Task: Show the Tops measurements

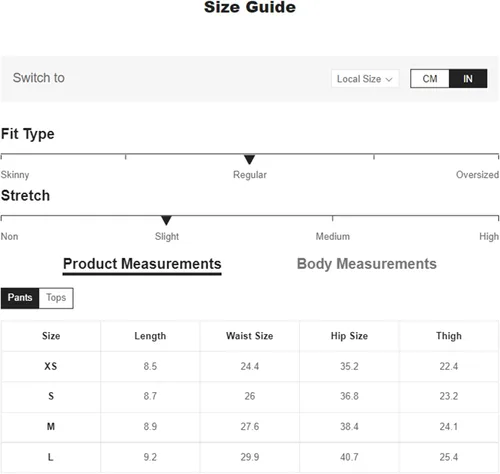Action: tap(56, 298)
